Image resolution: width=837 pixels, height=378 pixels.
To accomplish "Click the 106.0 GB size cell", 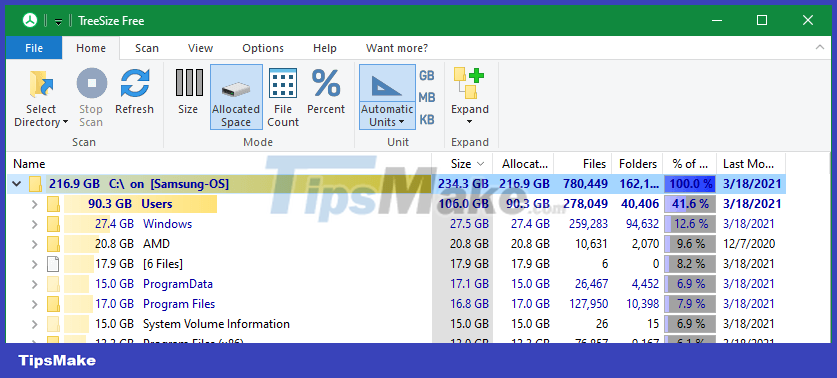I will click(x=463, y=204).
